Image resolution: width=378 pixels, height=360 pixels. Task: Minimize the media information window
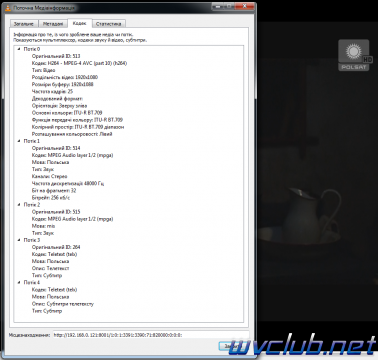218,6
